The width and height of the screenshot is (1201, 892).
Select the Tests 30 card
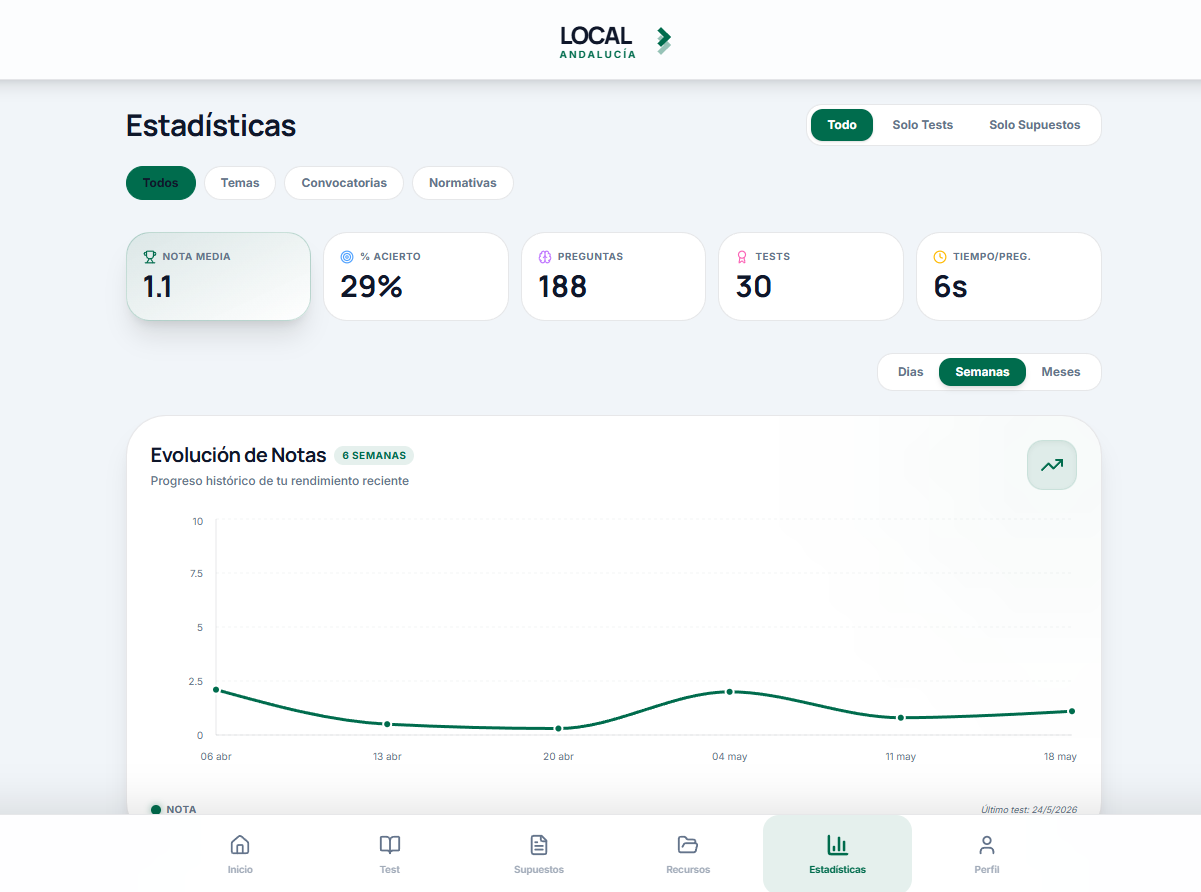[x=811, y=277]
